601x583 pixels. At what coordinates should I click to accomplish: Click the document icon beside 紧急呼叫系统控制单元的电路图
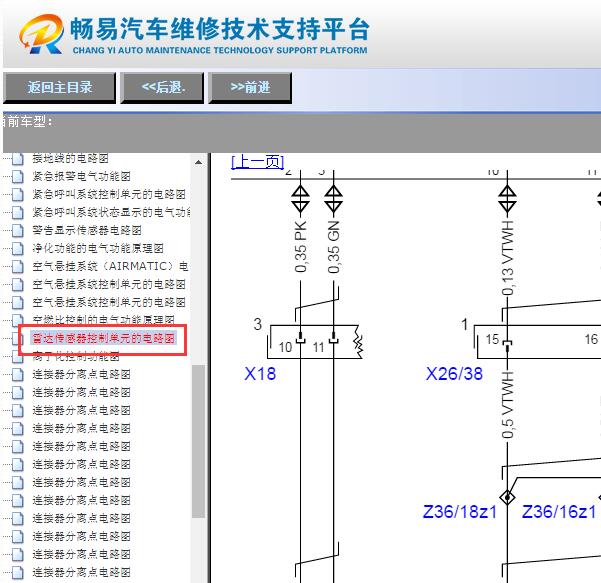pyautogui.click(x=18, y=194)
